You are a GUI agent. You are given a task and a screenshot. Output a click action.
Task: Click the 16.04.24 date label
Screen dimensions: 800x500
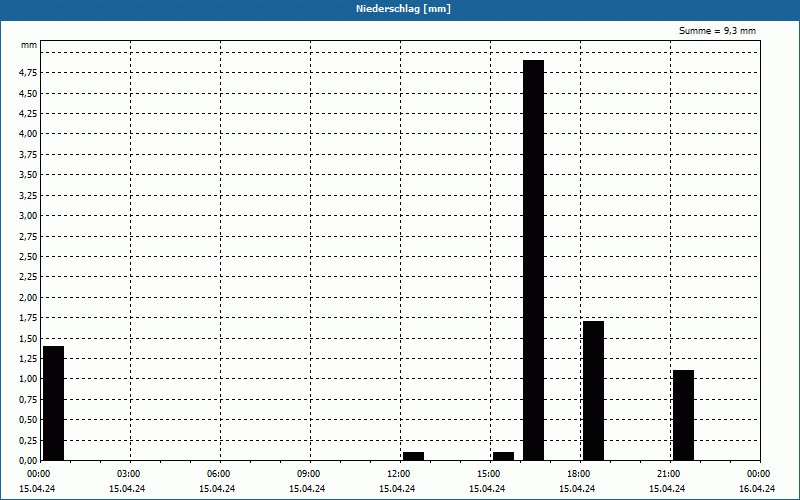click(x=757, y=489)
